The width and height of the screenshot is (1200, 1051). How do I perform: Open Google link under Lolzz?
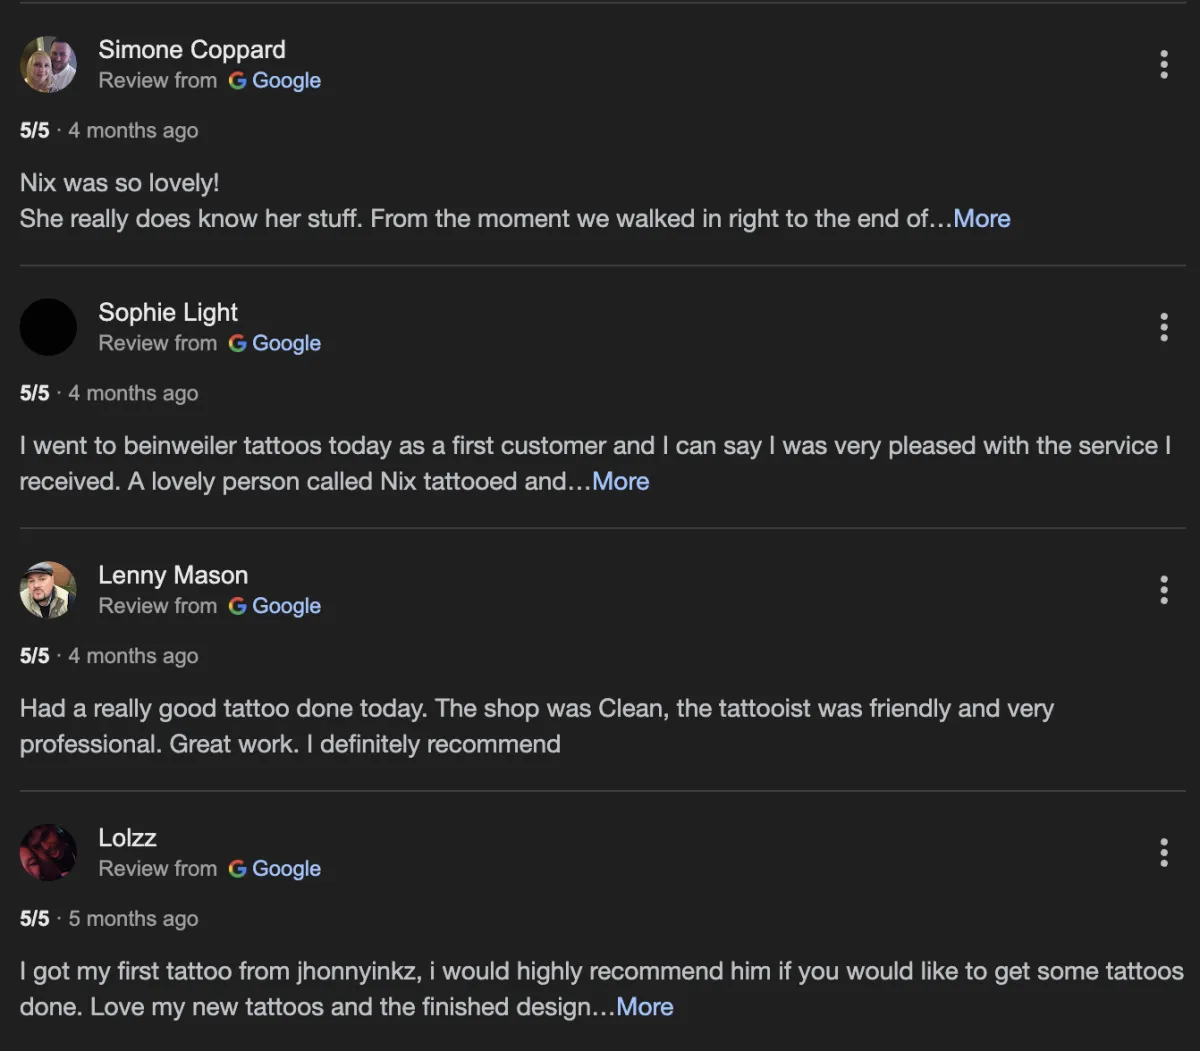click(x=275, y=870)
